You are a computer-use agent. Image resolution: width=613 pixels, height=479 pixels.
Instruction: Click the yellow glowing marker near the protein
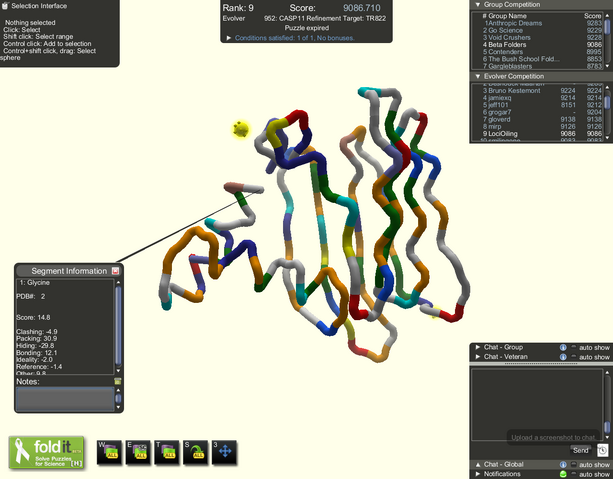(241, 129)
